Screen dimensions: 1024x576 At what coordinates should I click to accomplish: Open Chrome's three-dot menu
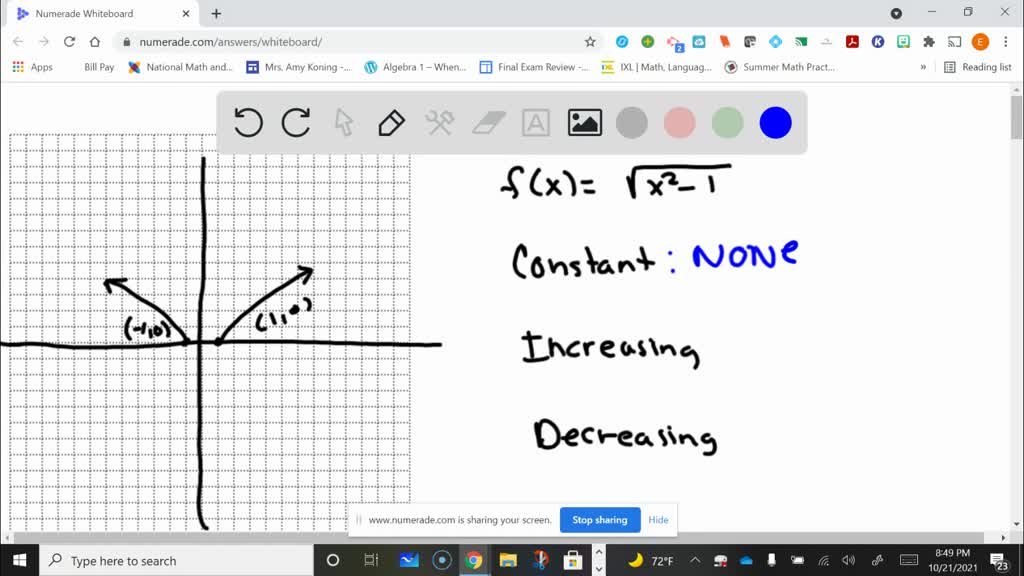click(x=1003, y=42)
